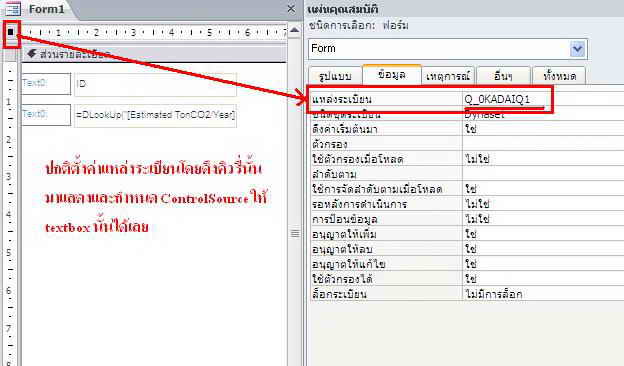Click the form selector square at ruler corner
This screenshot has width=624, height=366.
point(11,32)
